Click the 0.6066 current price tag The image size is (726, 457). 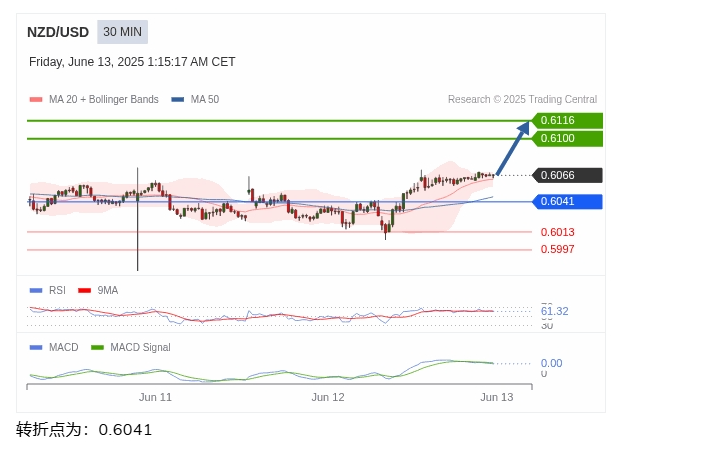tap(567, 175)
